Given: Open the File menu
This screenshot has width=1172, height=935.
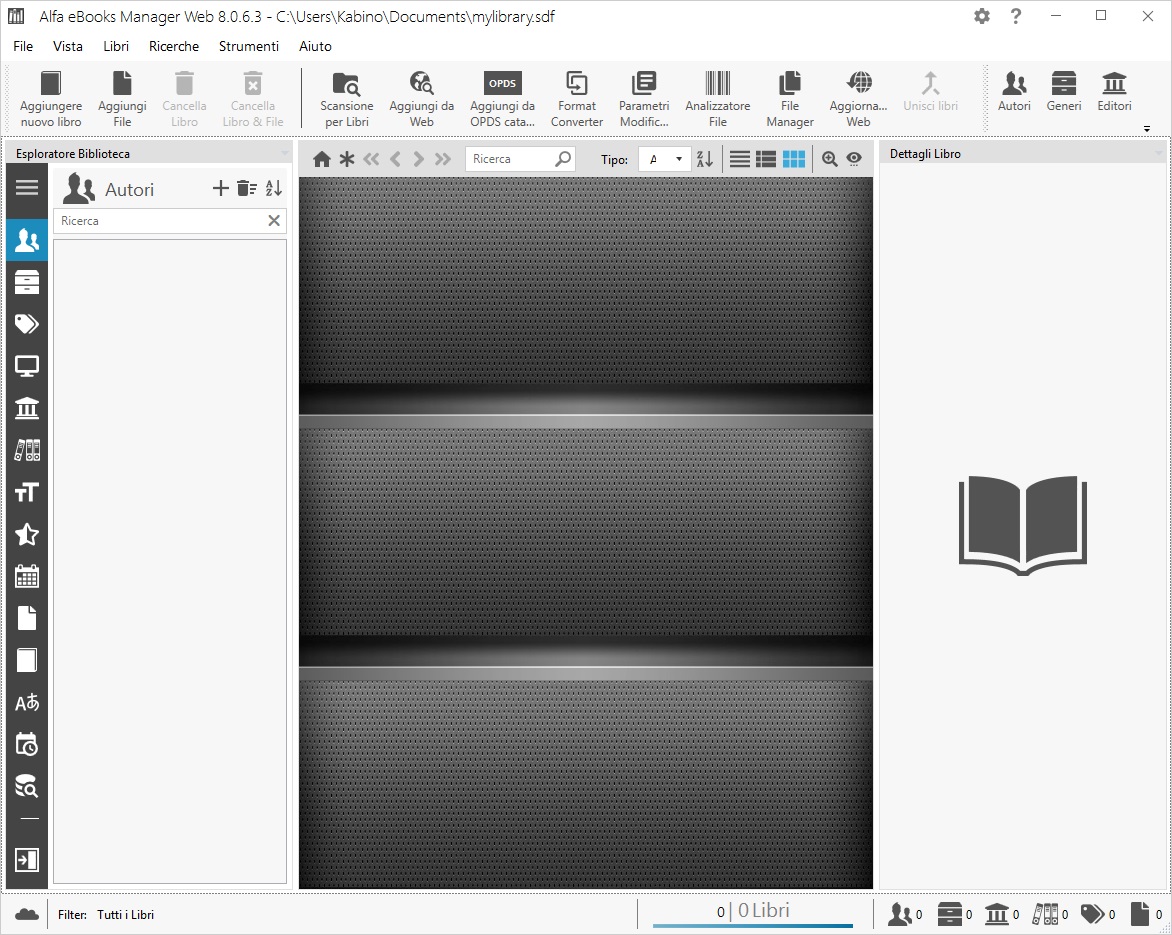Looking at the screenshot, I should coord(23,46).
